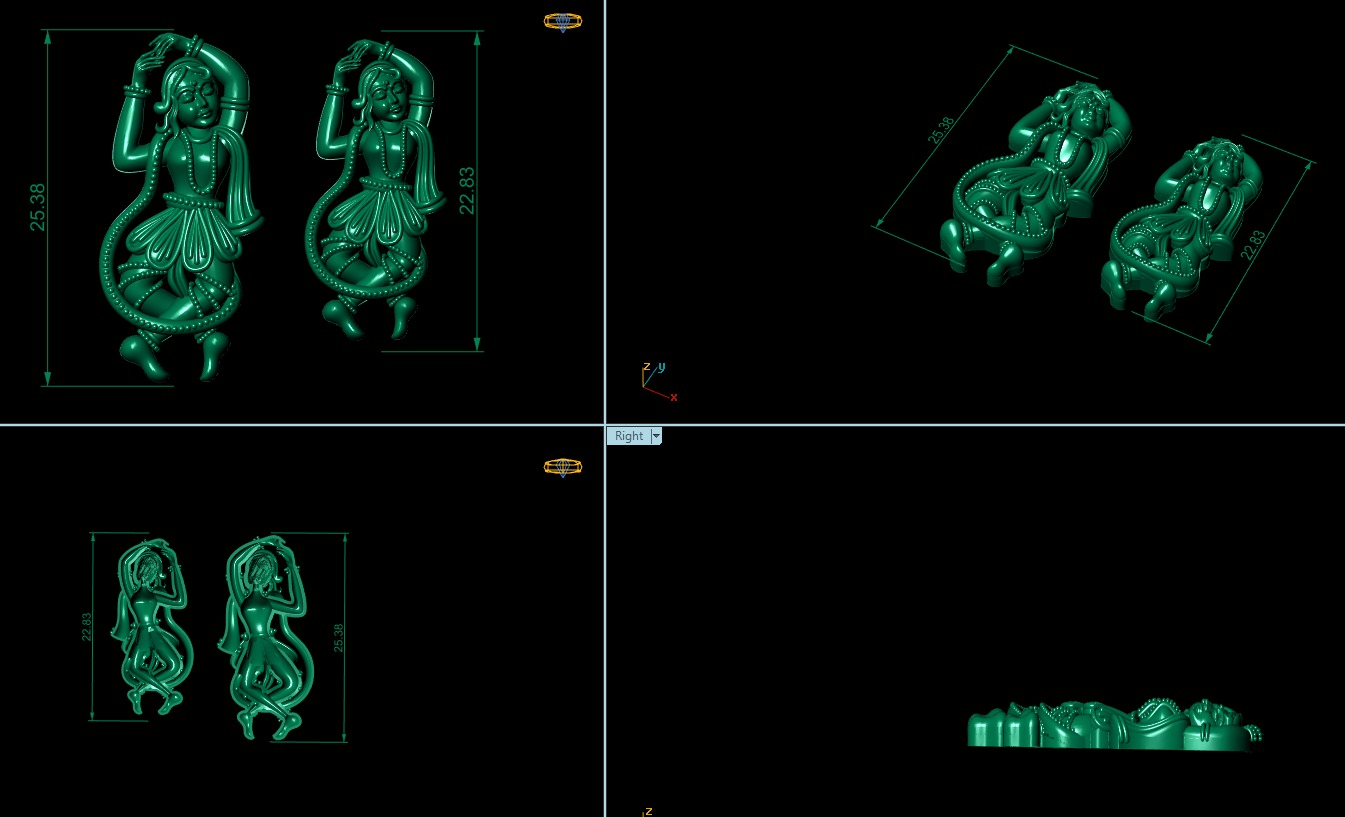This screenshot has height=817, width=1345.
Task: Open the Right viewport dropdown arrow
Action: pyautogui.click(x=656, y=436)
